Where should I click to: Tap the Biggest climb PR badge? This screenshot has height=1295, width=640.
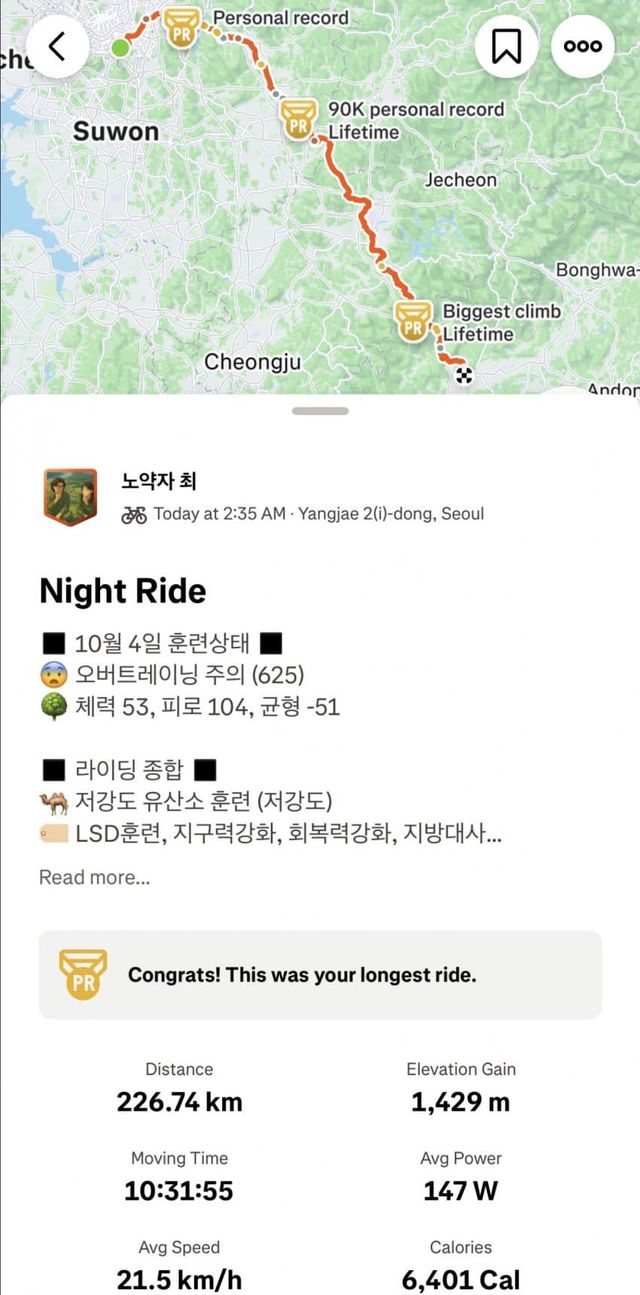click(x=413, y=320)
